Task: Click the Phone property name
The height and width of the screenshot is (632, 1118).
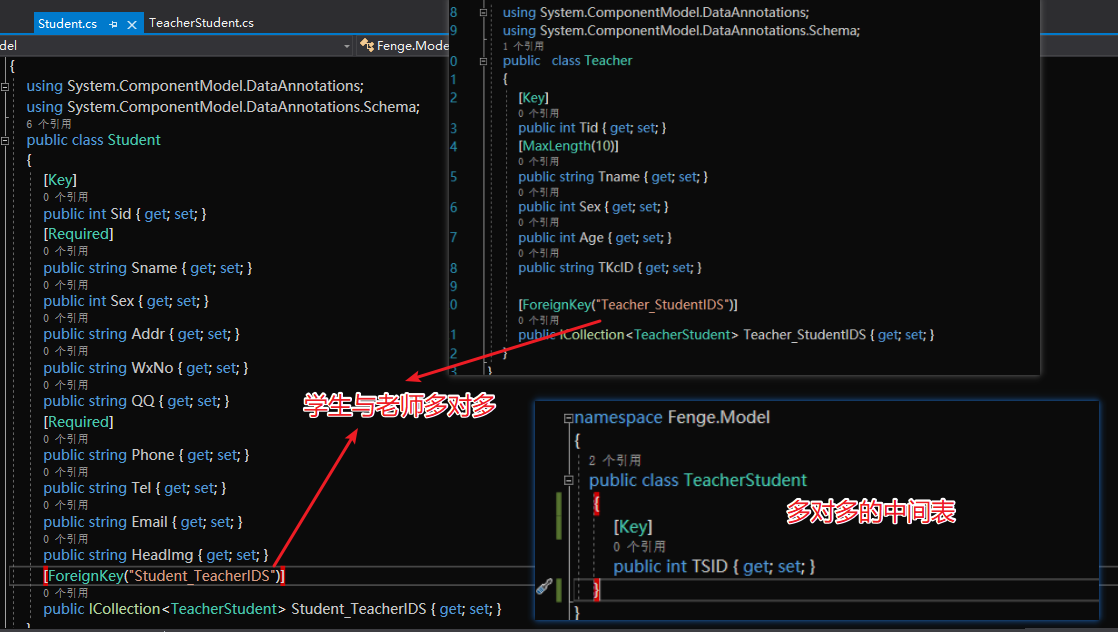Action: 153,455
